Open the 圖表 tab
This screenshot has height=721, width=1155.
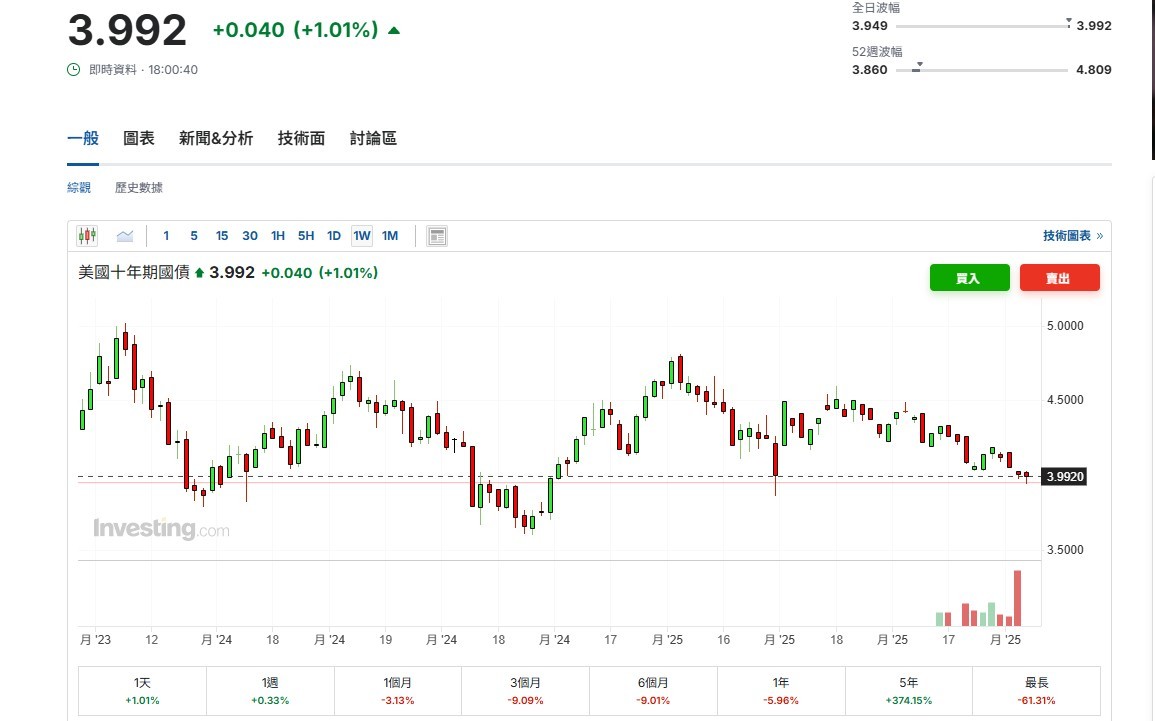[139, 139]
